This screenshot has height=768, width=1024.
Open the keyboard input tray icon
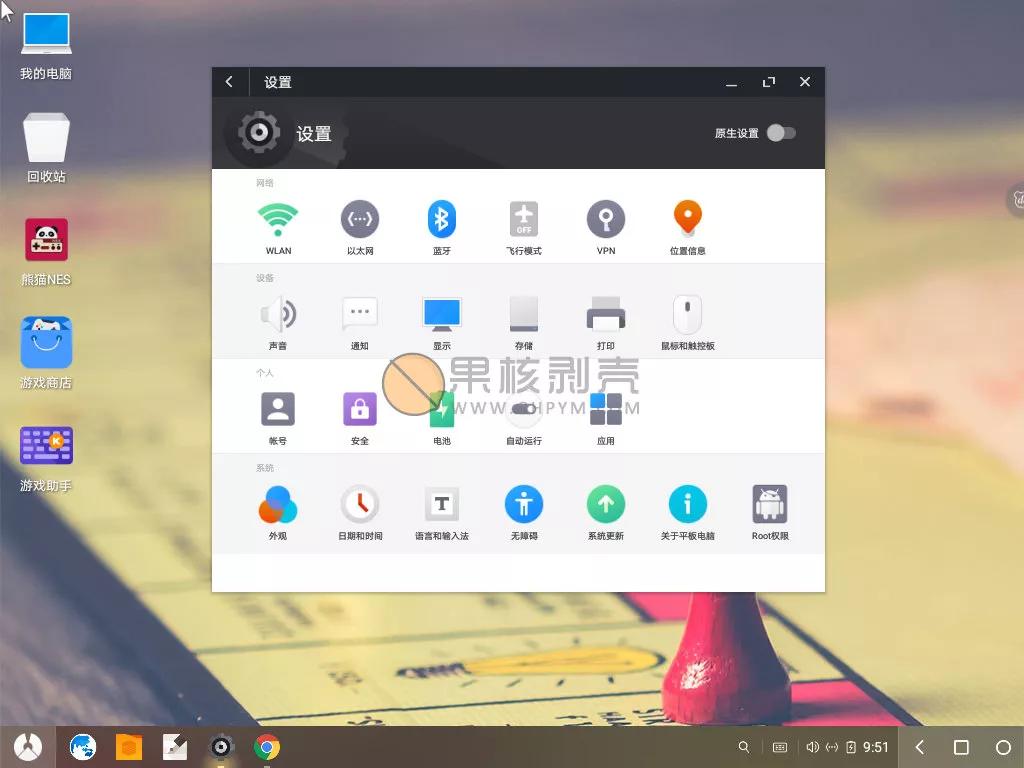click(x=780, y=747)
